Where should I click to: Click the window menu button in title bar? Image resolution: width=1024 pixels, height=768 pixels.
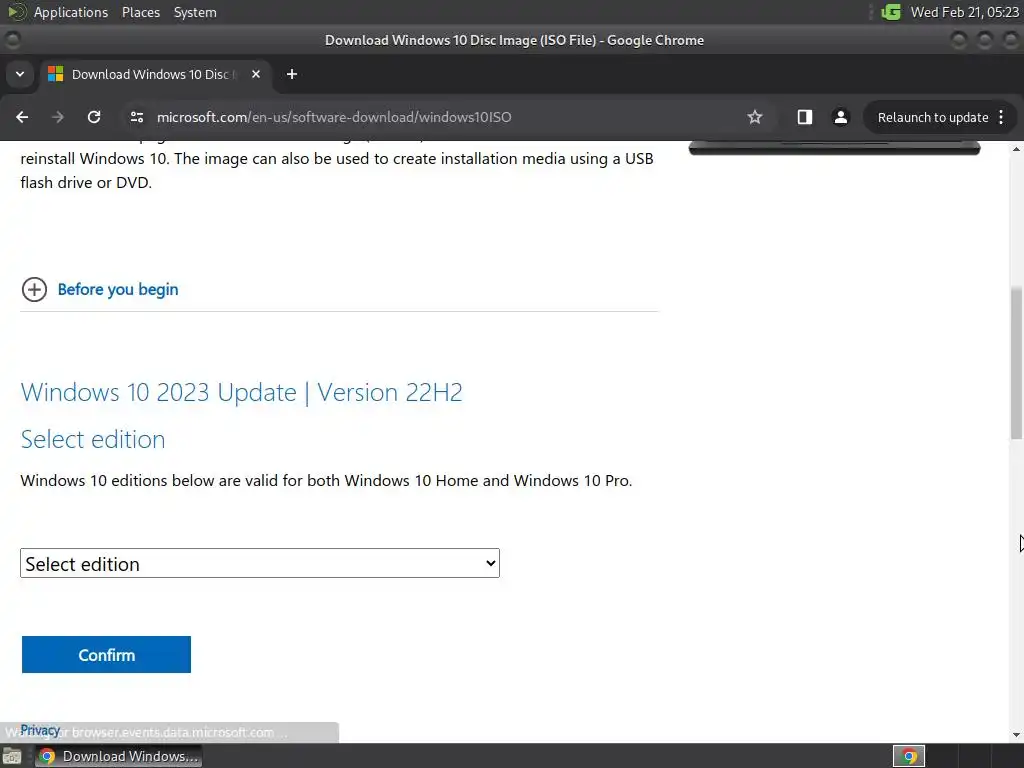(x=12, y=40)
